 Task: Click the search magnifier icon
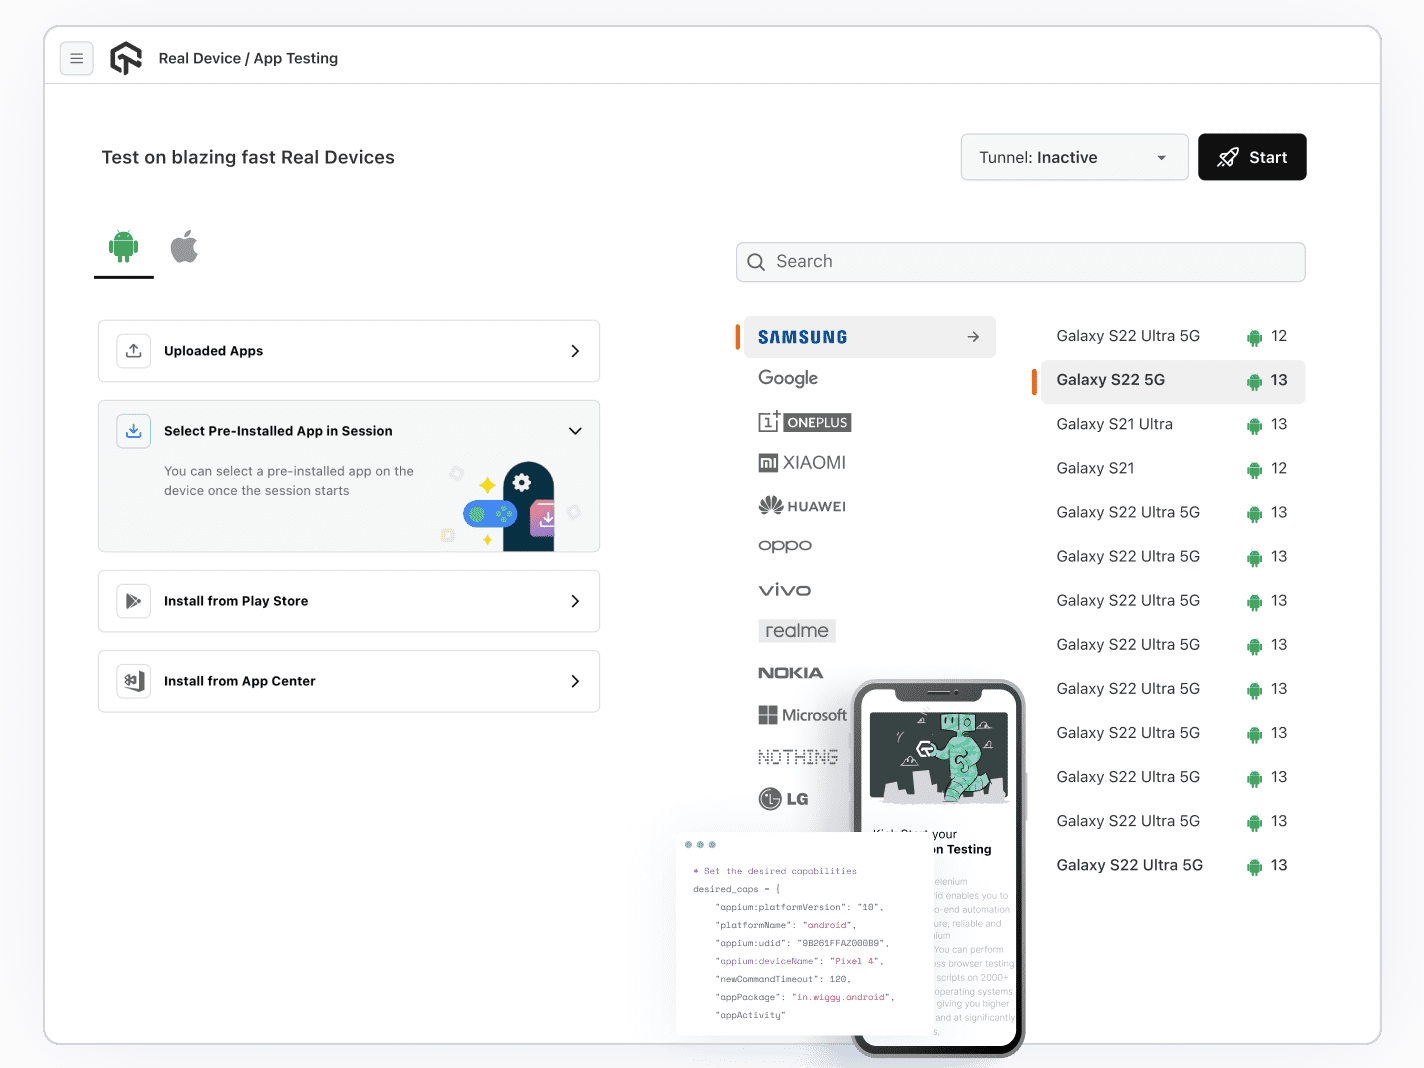[x=757, y=262]
